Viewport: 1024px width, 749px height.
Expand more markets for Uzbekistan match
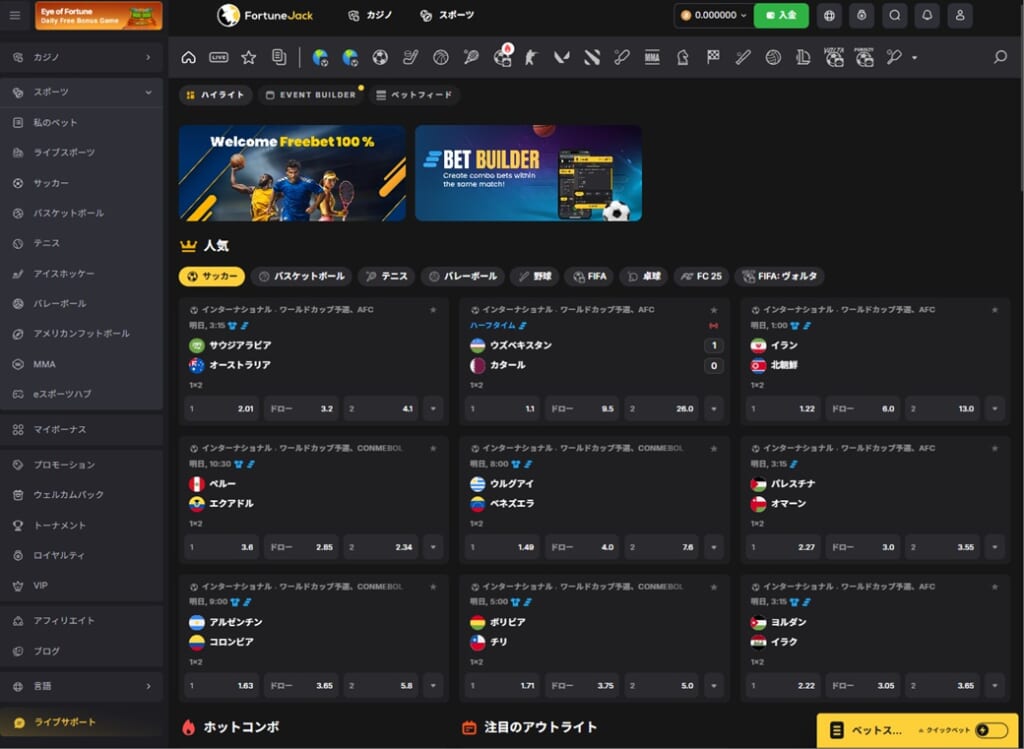[714, 409]
